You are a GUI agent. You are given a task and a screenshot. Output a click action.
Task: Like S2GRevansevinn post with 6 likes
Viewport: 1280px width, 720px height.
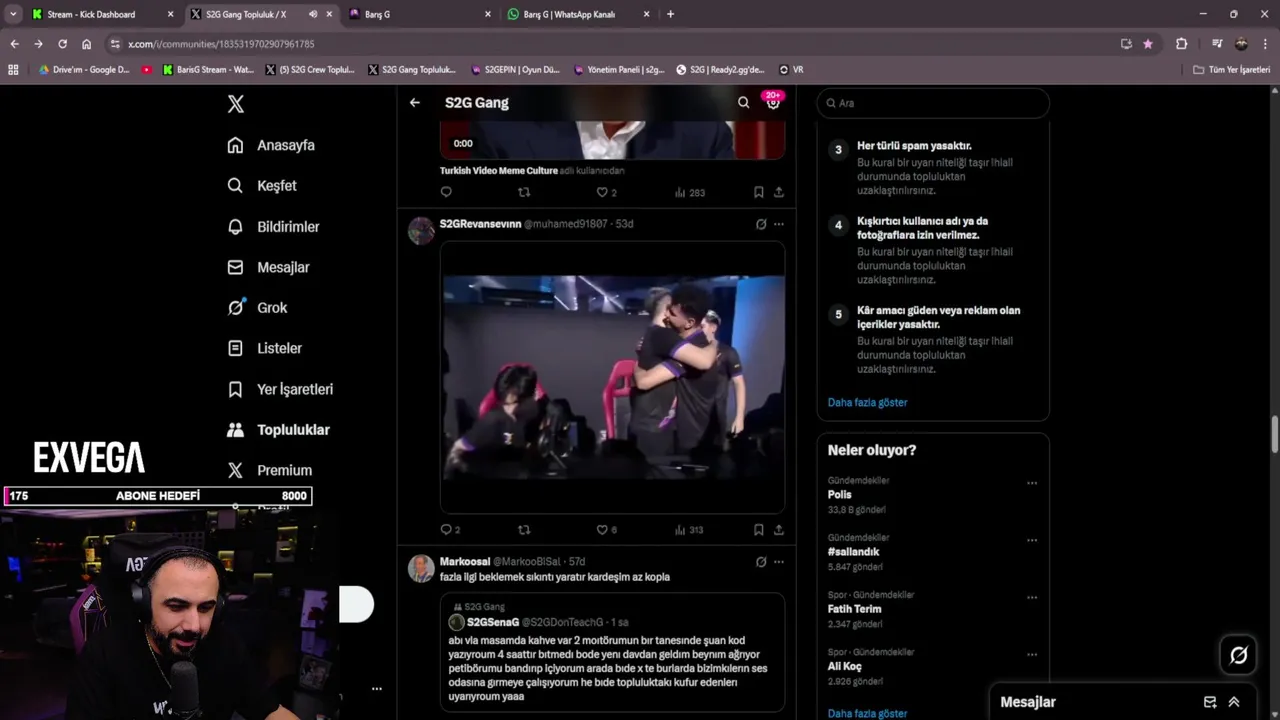pos(606,530)
